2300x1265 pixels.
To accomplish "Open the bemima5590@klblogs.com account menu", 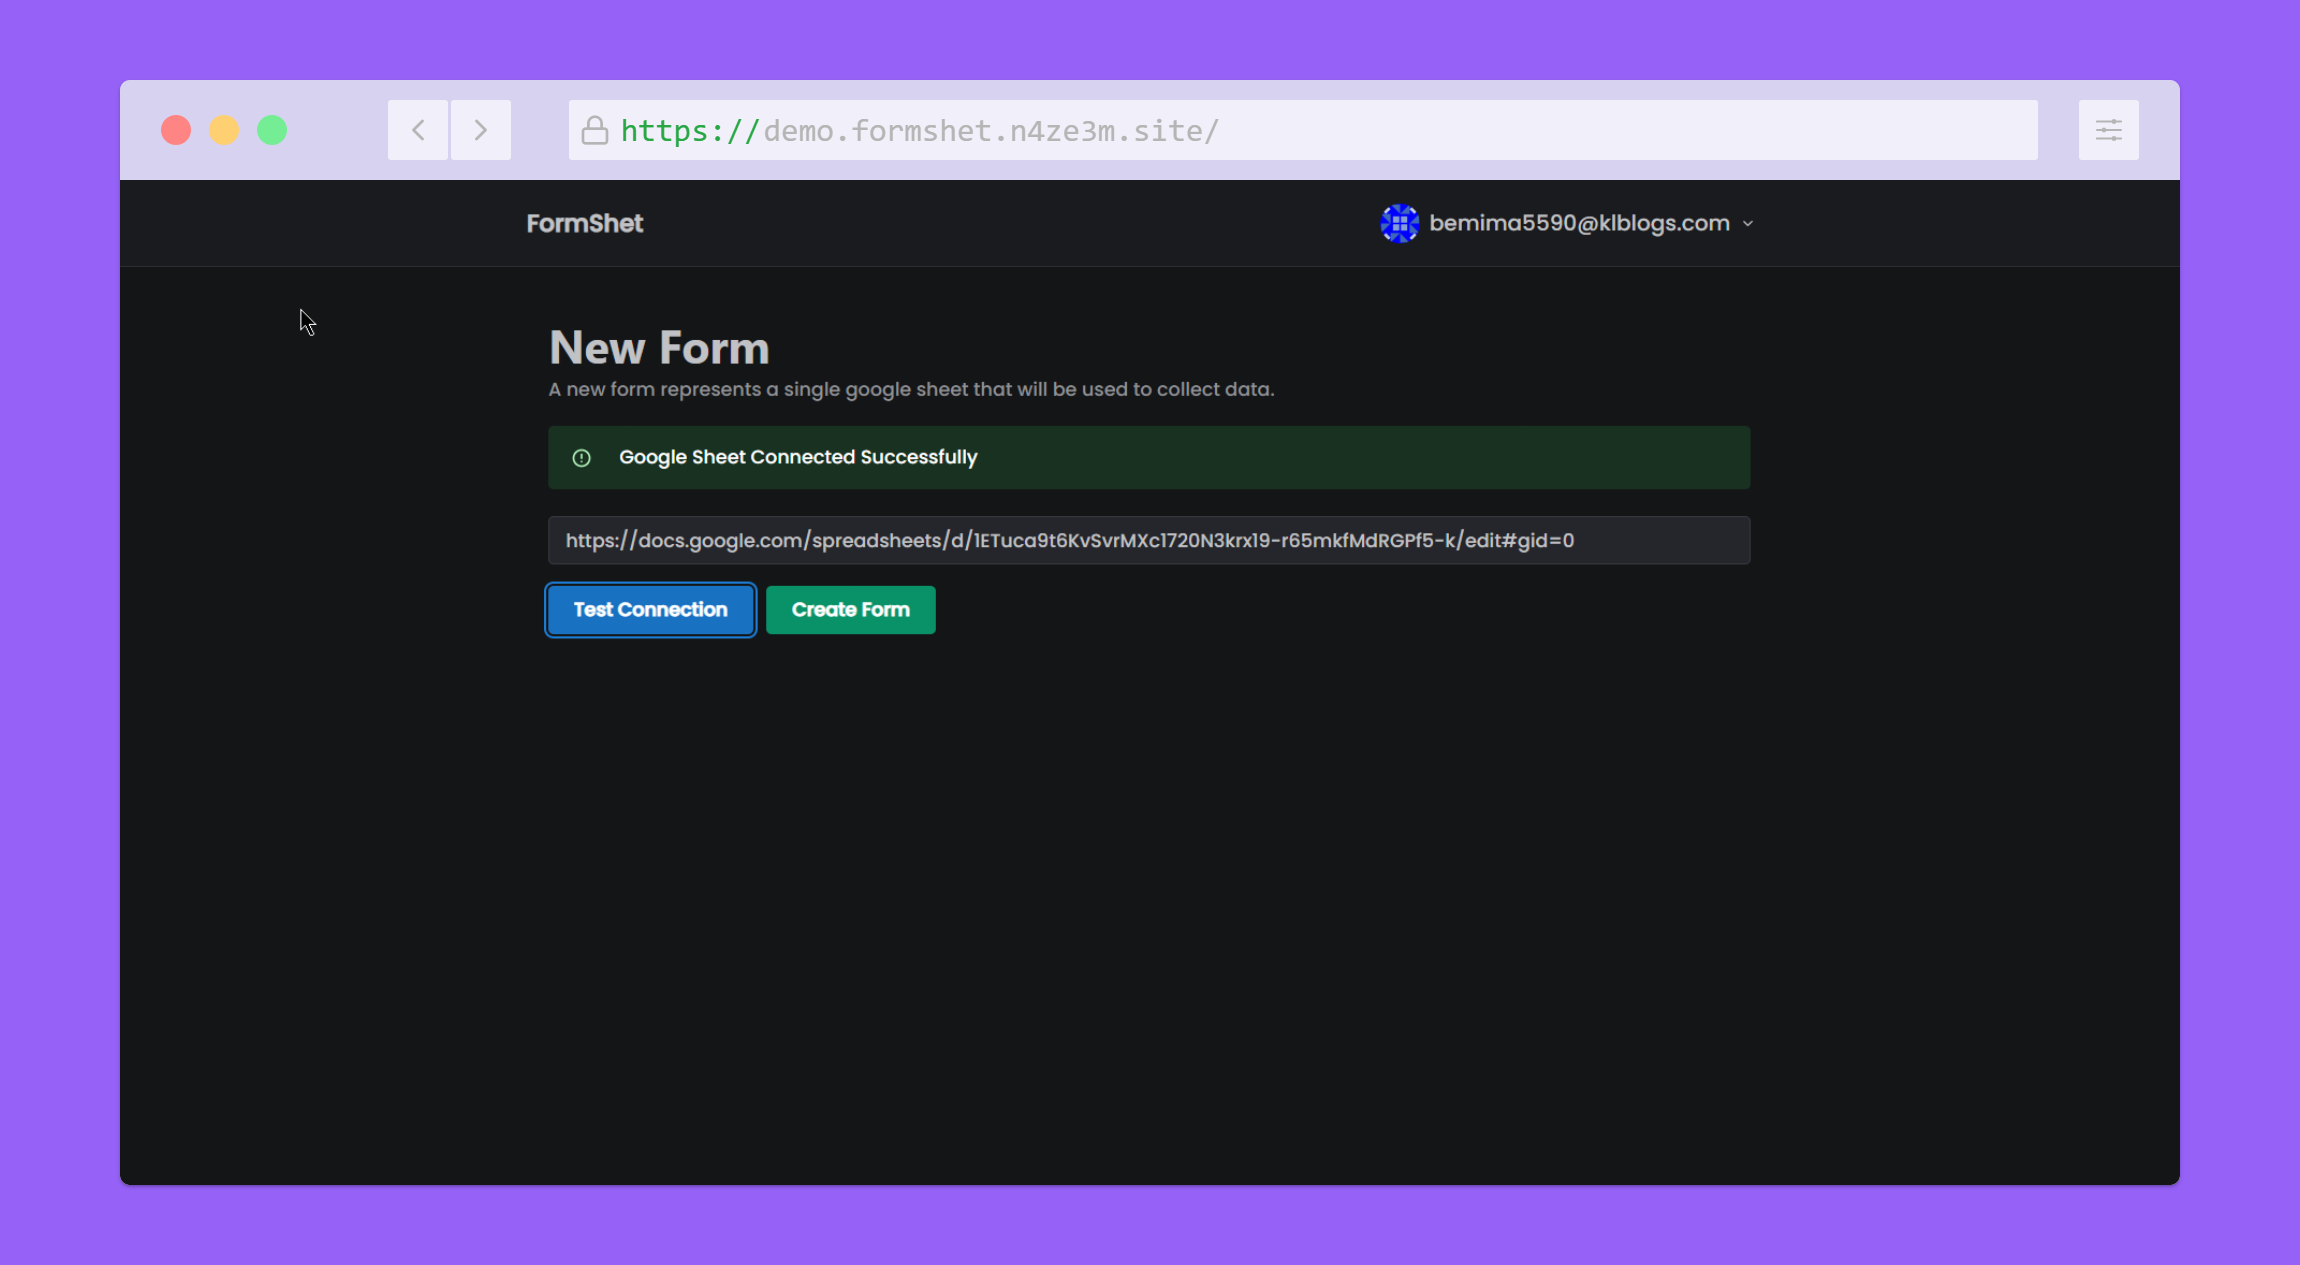I will click(x=1579, y=223).
